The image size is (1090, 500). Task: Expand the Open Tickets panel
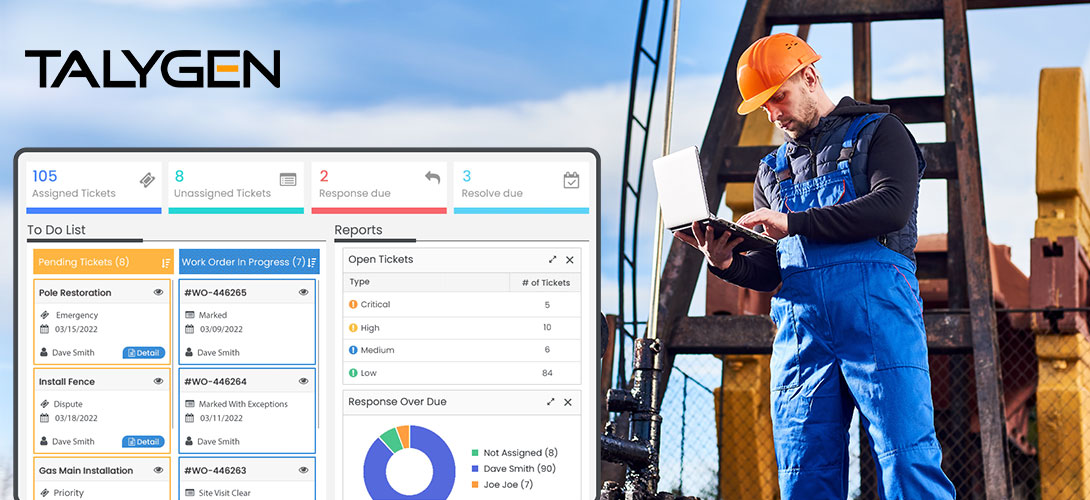(x=553, y=259)
